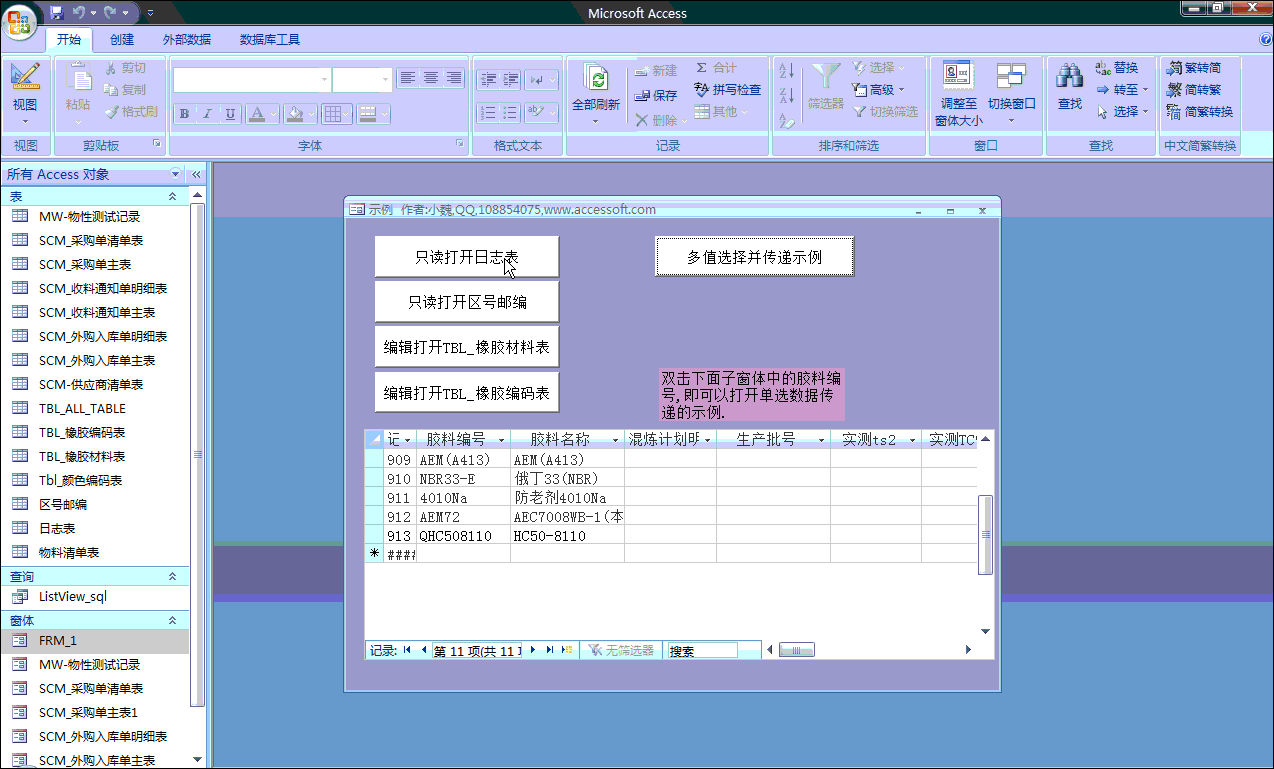
Task: Collapse the 查询 group in navigation pane
Action: [x=172, y=576]
